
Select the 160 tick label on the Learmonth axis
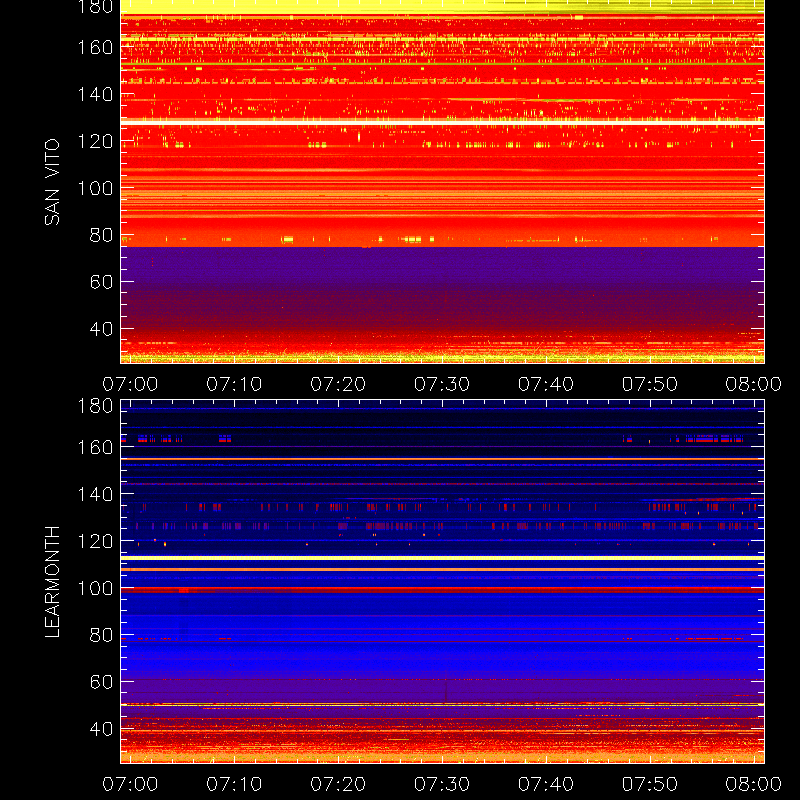[x=95, y=447]
